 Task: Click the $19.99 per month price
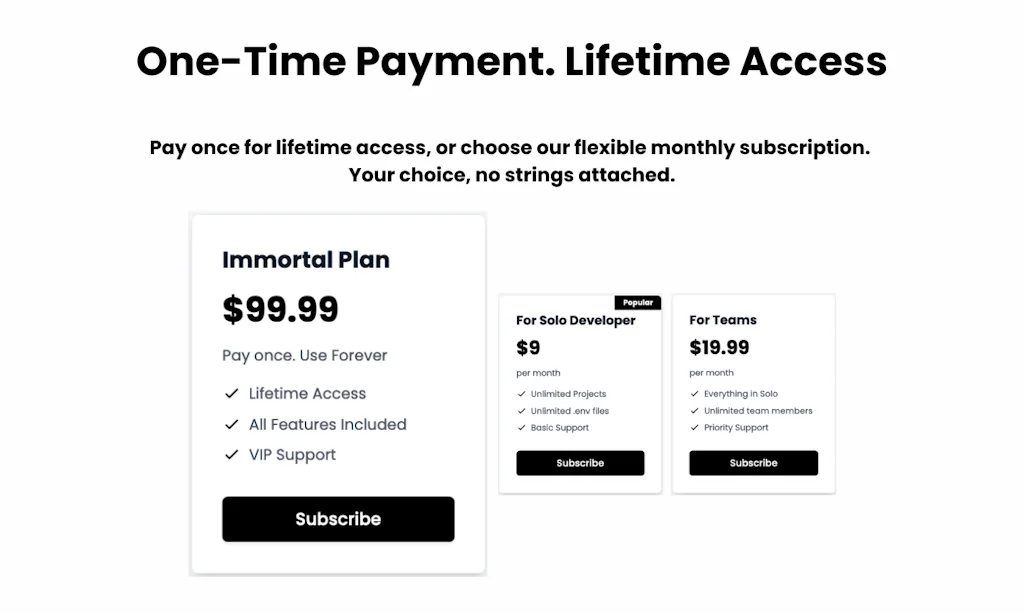pos(719,348)
